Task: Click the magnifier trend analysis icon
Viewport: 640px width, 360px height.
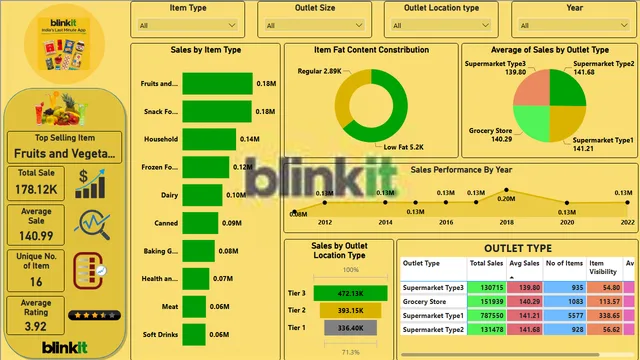Action: coord(93,224)
